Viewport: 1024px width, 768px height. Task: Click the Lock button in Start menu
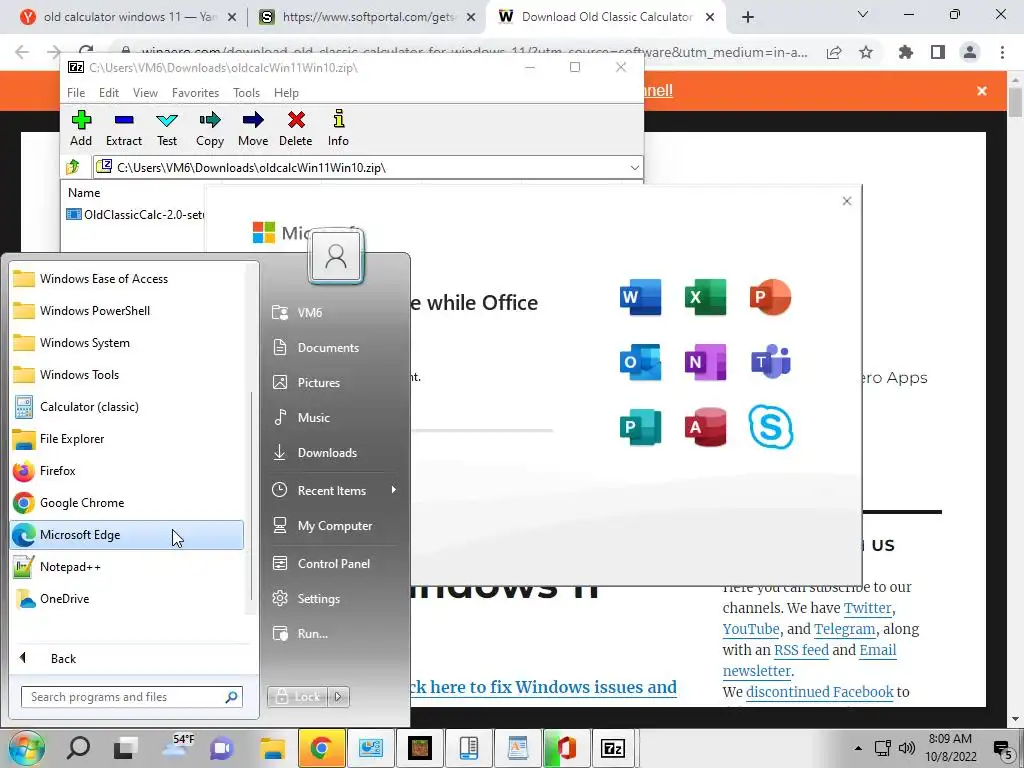(298, 697)
